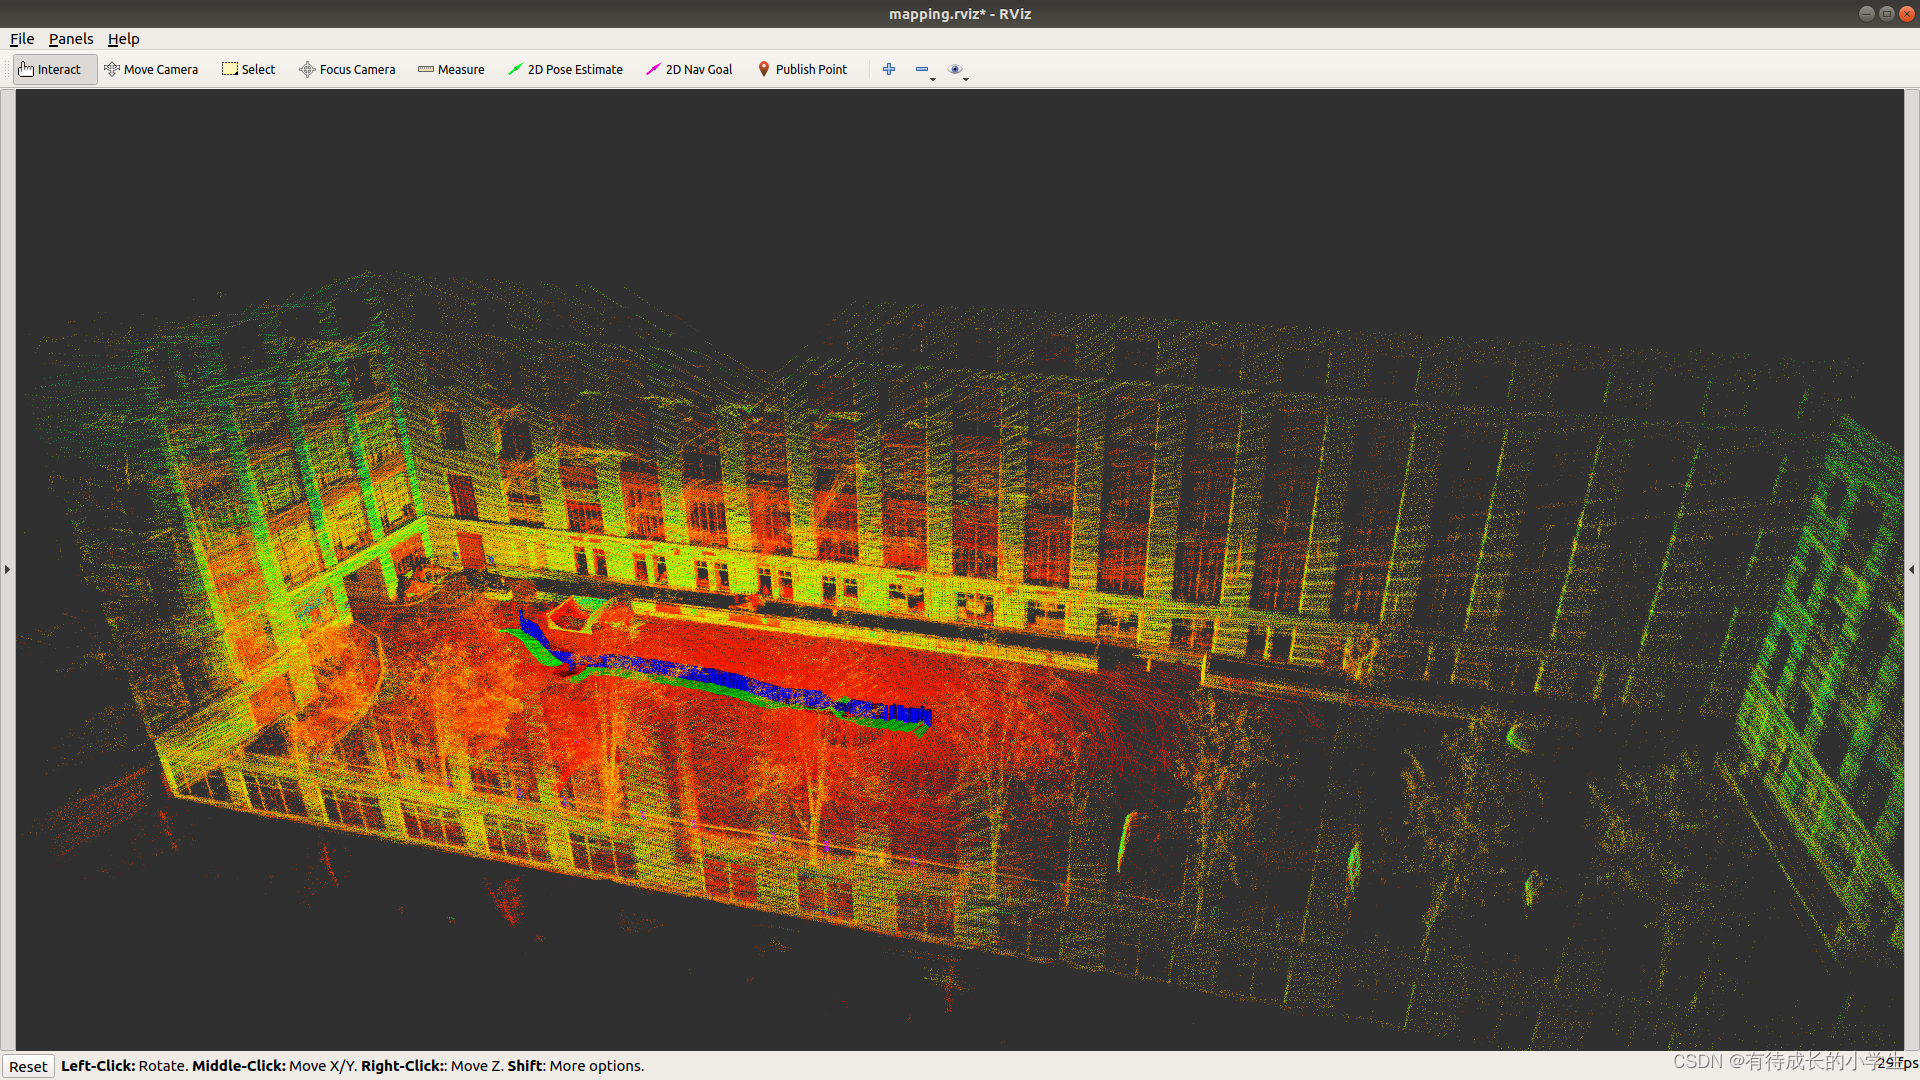
Task: Click the blue plus add-tool icon
Action: 888,69
